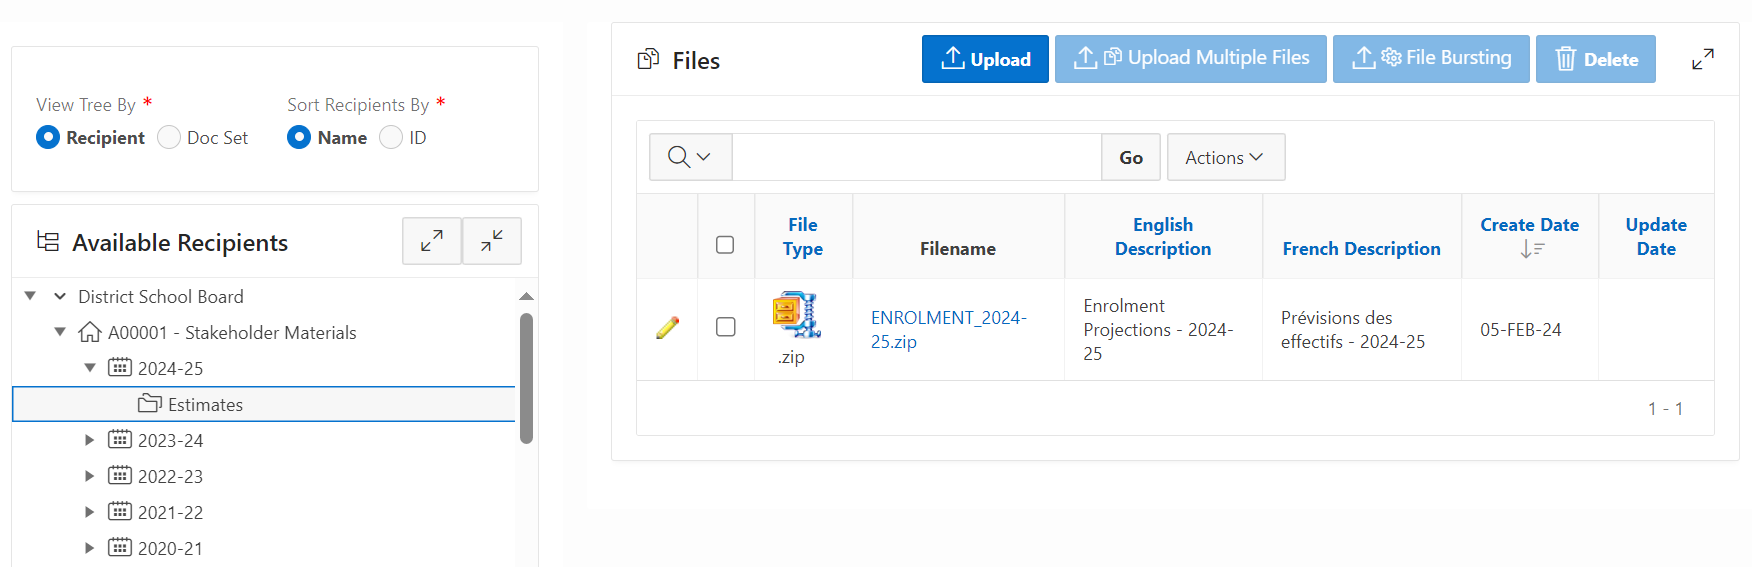
Task: Click the home icon beside A00001 Stakeholder Materials
Action: 90,332
